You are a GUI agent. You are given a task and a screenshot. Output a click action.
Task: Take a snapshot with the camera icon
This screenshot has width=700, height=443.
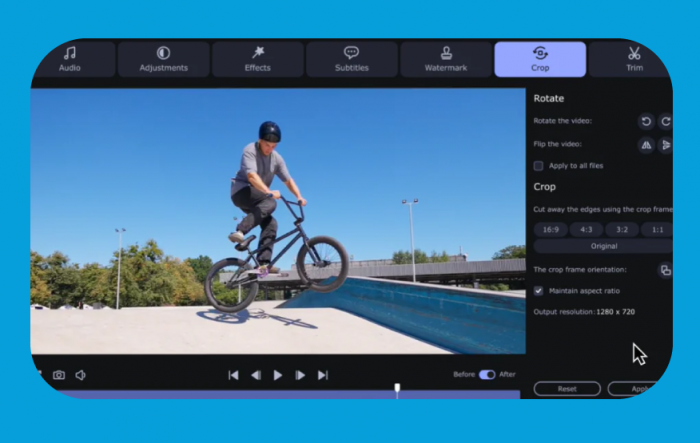(59, 375)
